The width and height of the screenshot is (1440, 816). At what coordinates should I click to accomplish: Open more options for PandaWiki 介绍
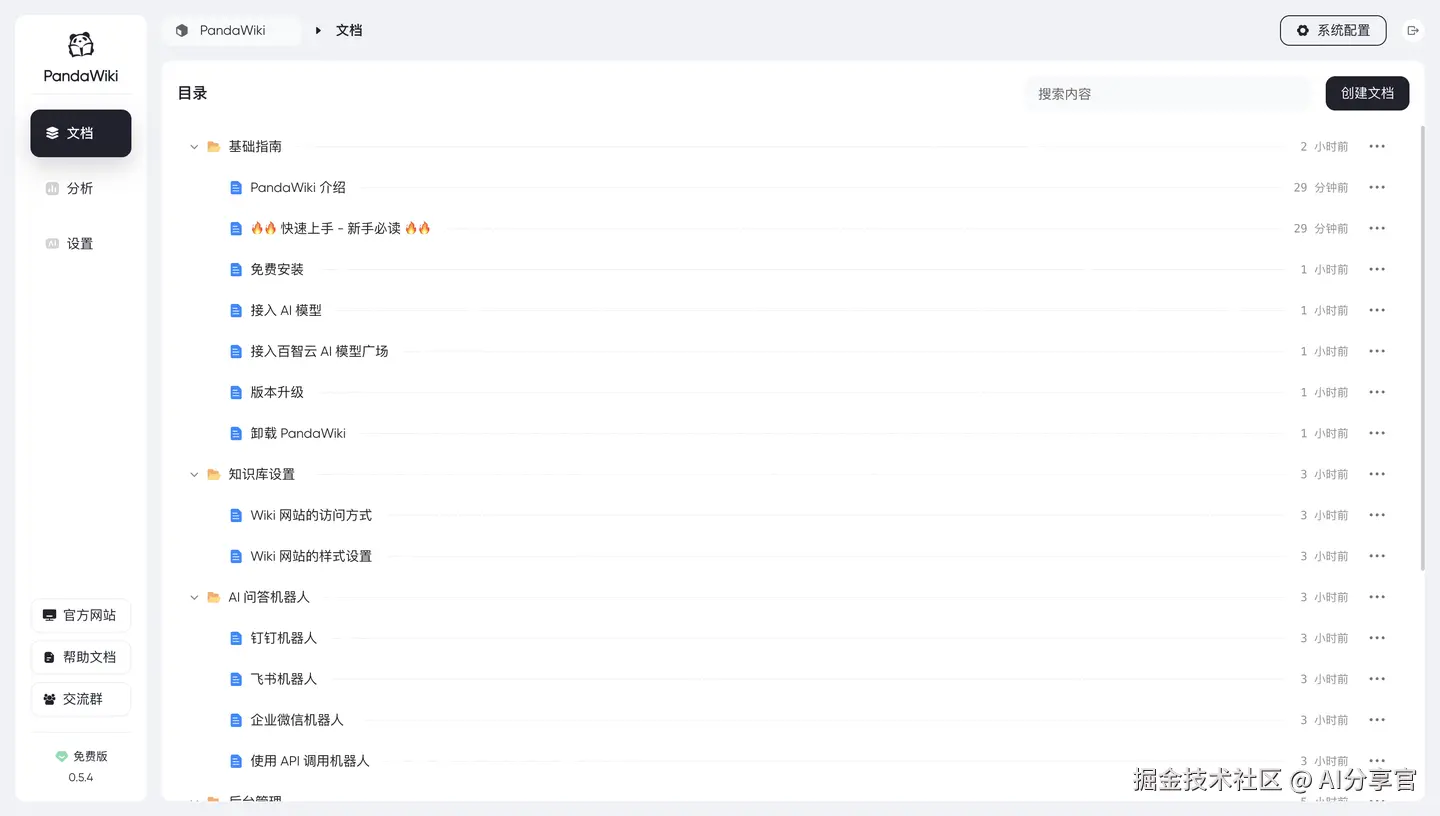tap(1377, 188)
